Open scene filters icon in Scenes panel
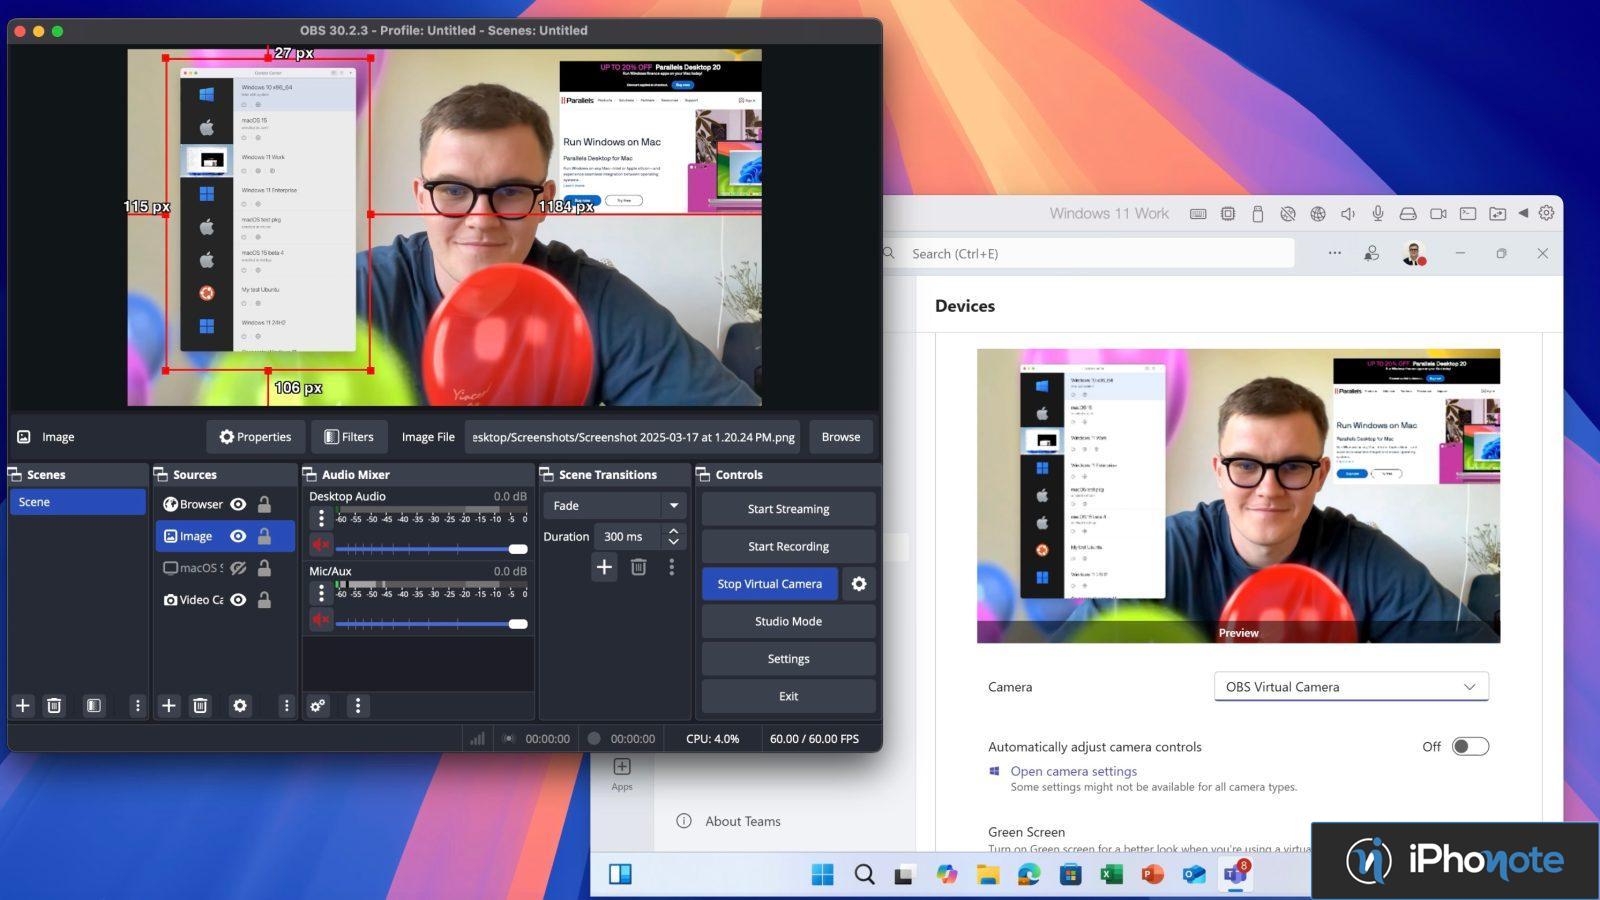The width and height of the screenshot is (1600, 900). 93,706
